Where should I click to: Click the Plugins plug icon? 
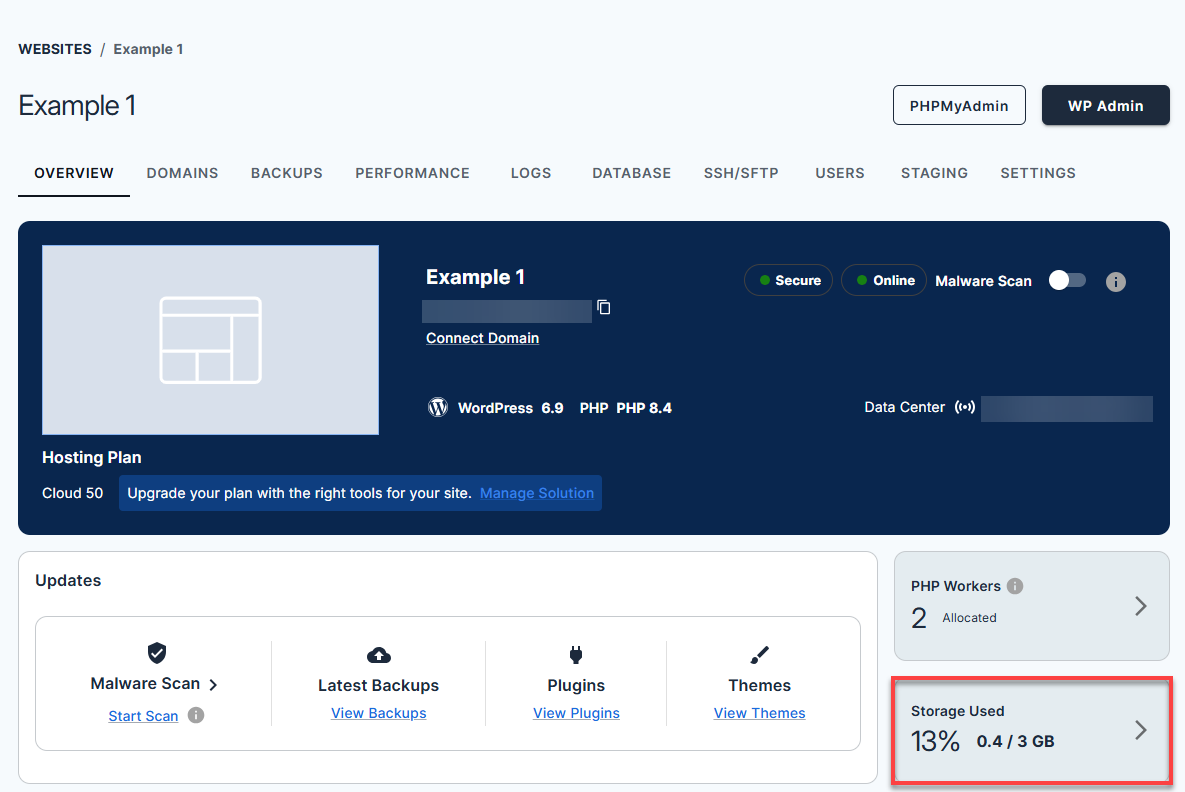(576, 655)
